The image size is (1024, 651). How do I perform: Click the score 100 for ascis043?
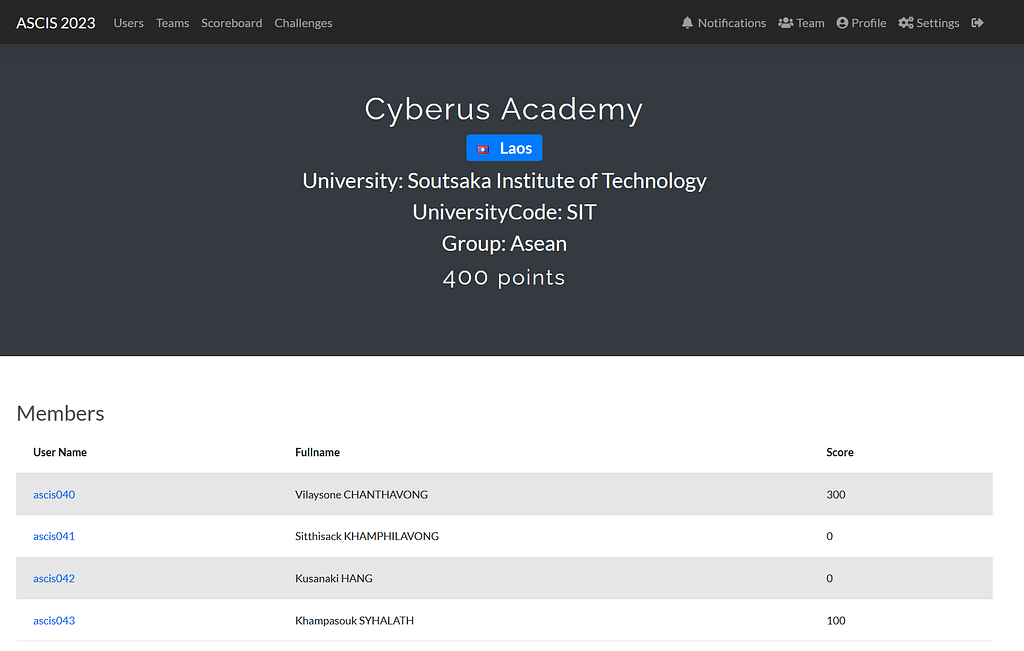click(836, 620)
